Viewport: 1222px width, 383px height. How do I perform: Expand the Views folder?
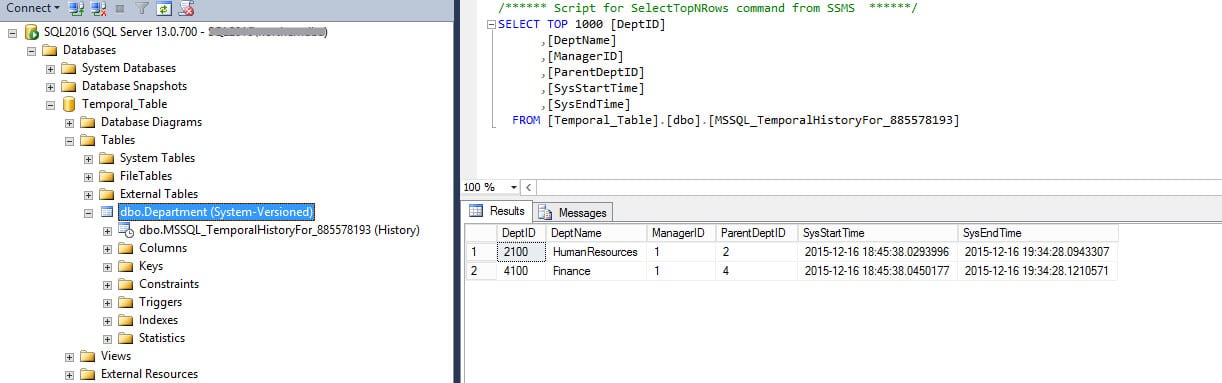click(70, 356)
